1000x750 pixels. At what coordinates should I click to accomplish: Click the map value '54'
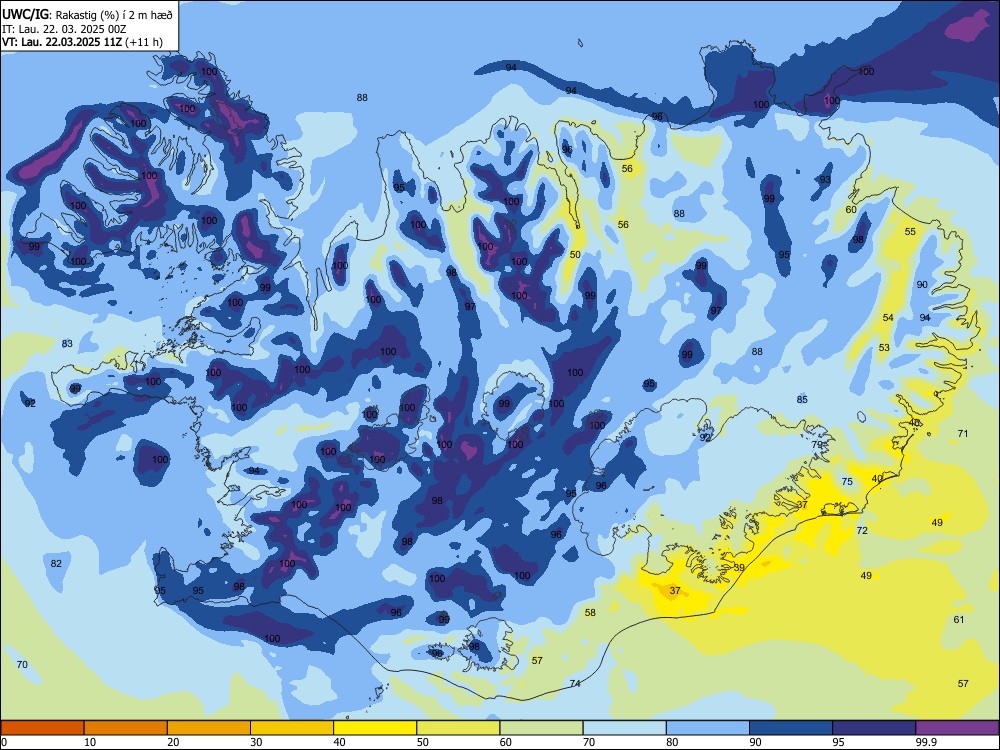point(888,318)
